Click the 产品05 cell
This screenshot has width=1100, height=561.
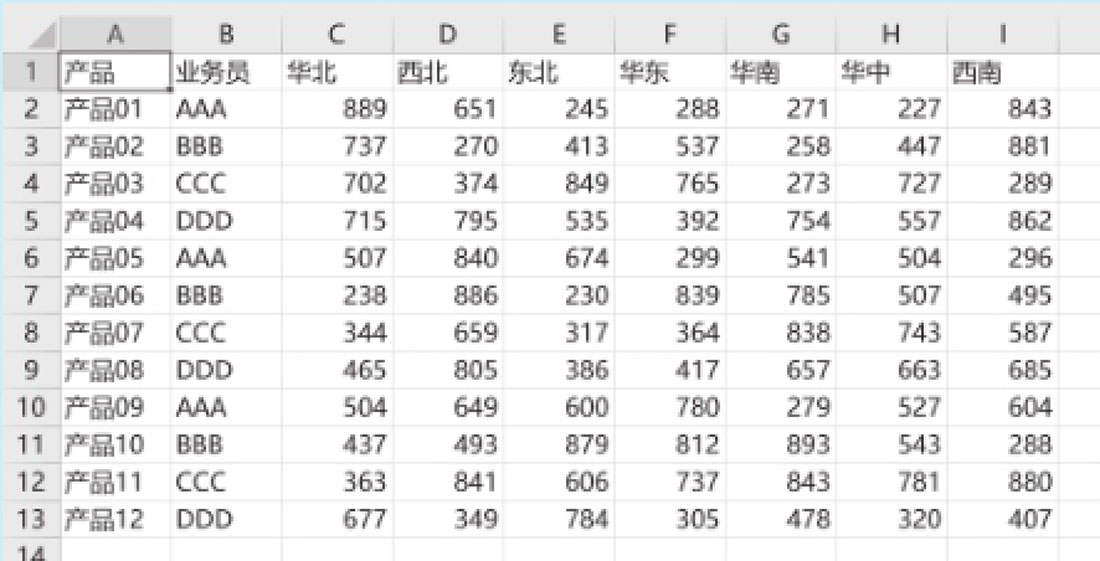[x=115, y=259]
